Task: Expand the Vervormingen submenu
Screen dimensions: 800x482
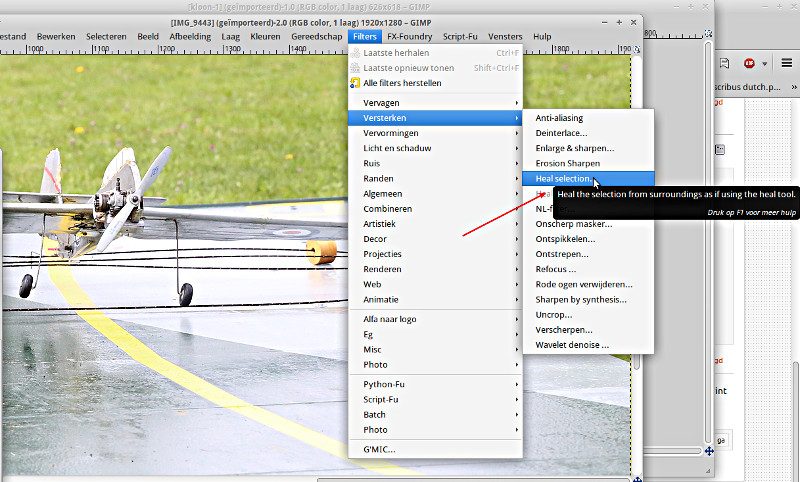Action: [435, 133]
